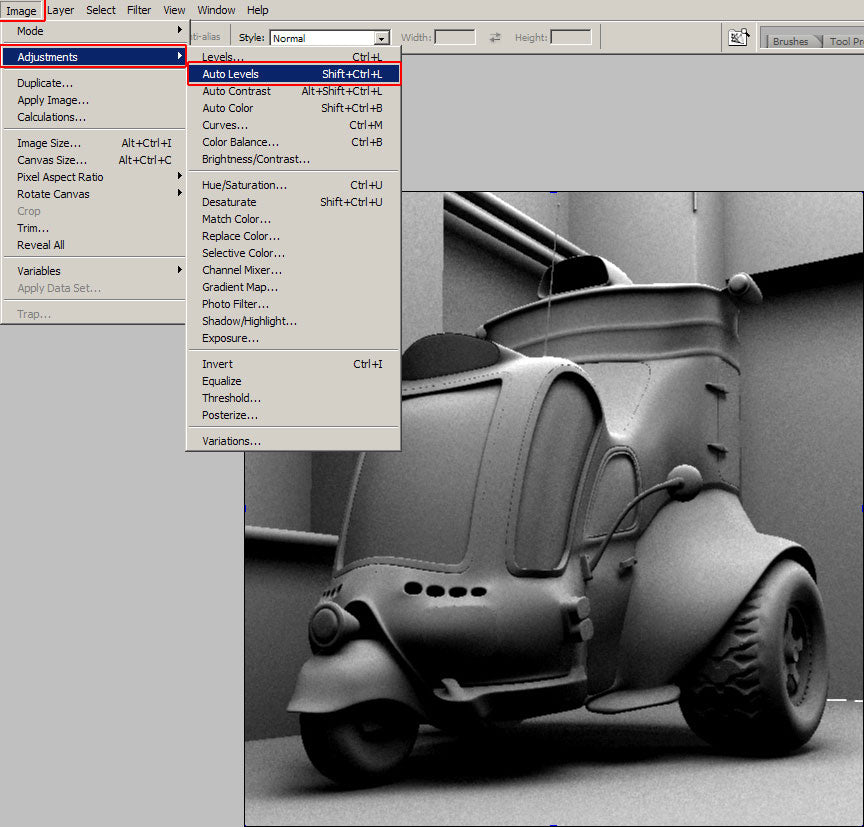Click the swap width and height arrows icon

496,36
